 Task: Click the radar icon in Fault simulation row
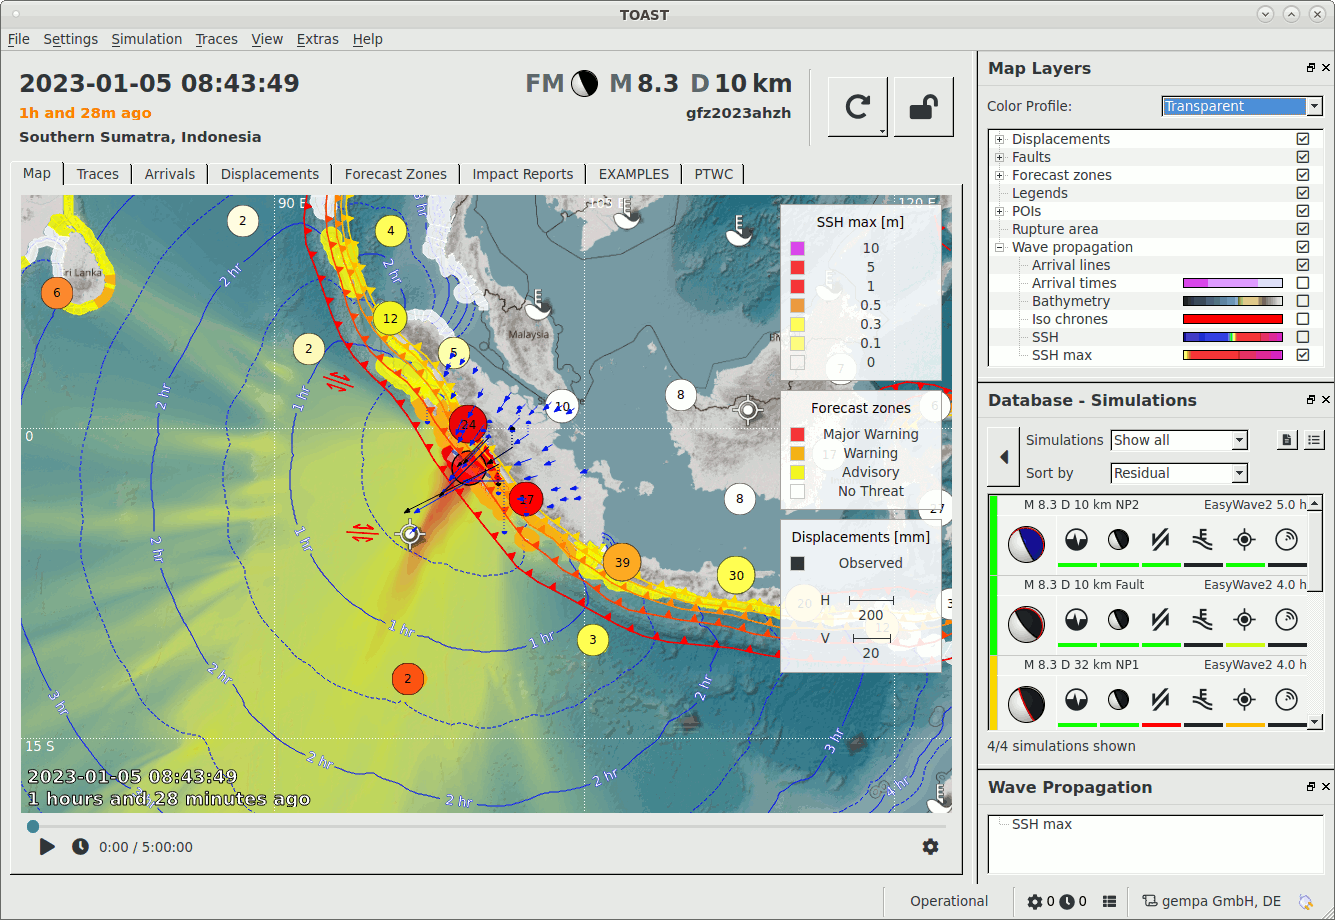point(1287,621)
